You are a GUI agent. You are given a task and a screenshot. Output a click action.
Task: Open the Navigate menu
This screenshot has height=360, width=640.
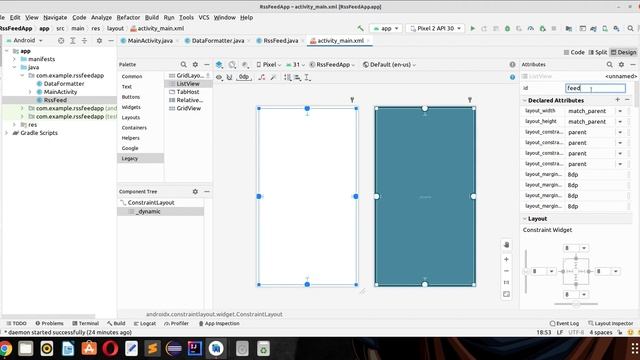pyautogui.click(x=55, y=18)
